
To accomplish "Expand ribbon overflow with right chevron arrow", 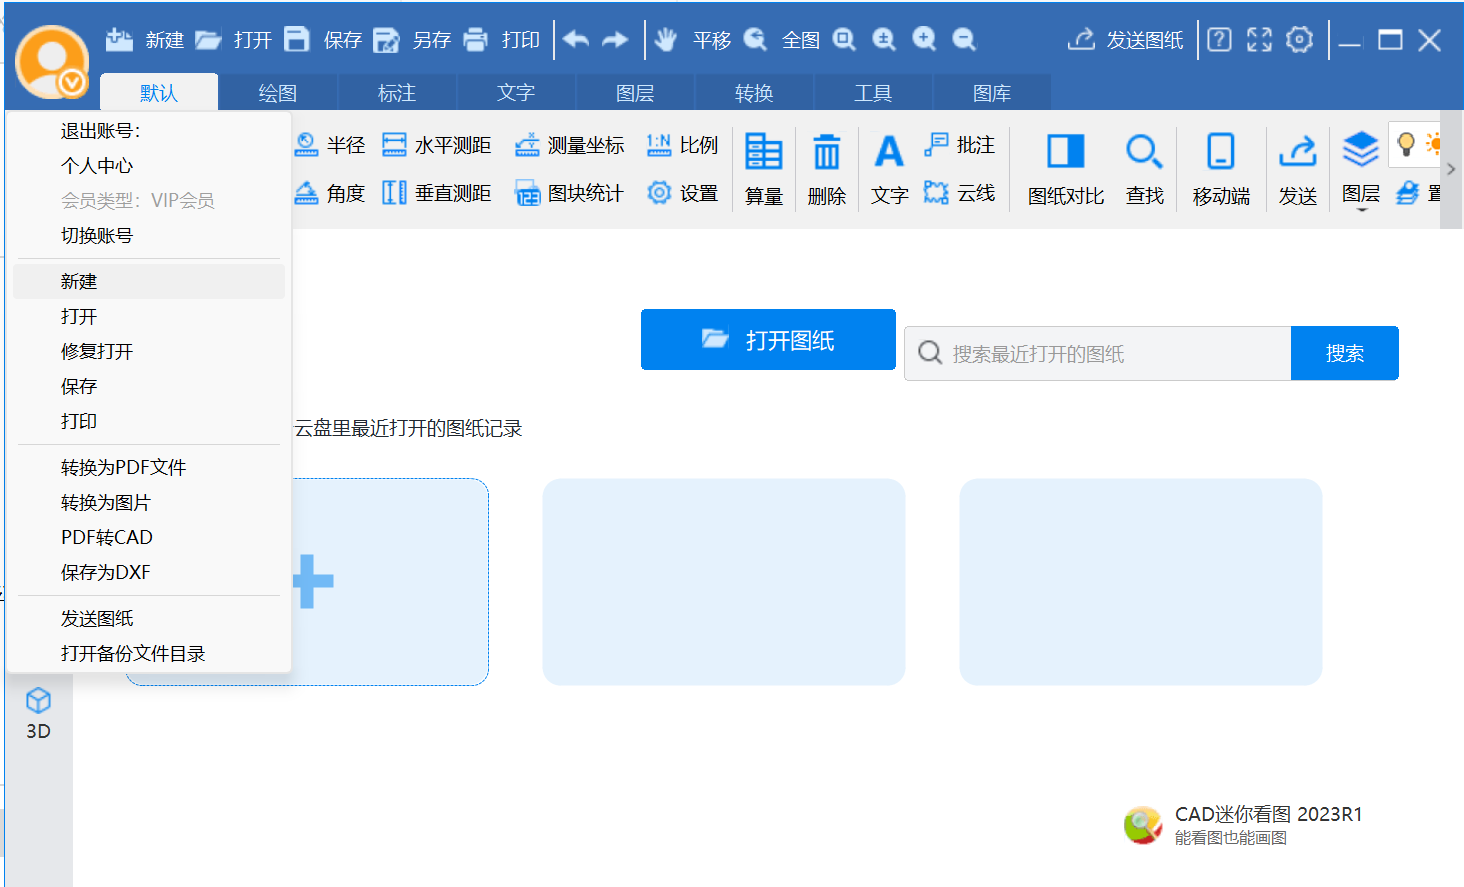I will (x=1451, y=169).
